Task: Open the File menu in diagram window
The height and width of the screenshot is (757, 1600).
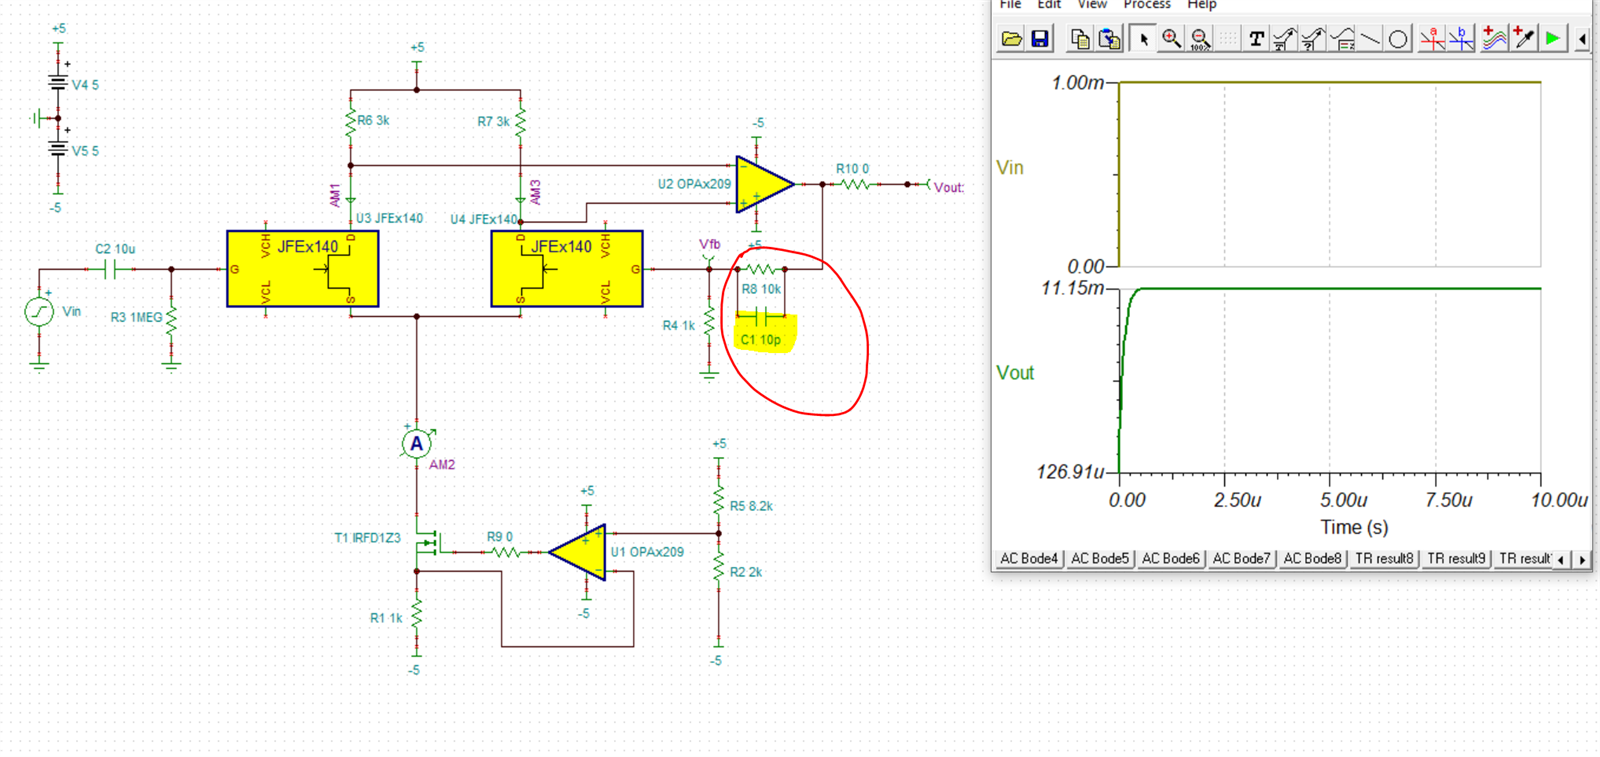Action: click(1011, 5)
